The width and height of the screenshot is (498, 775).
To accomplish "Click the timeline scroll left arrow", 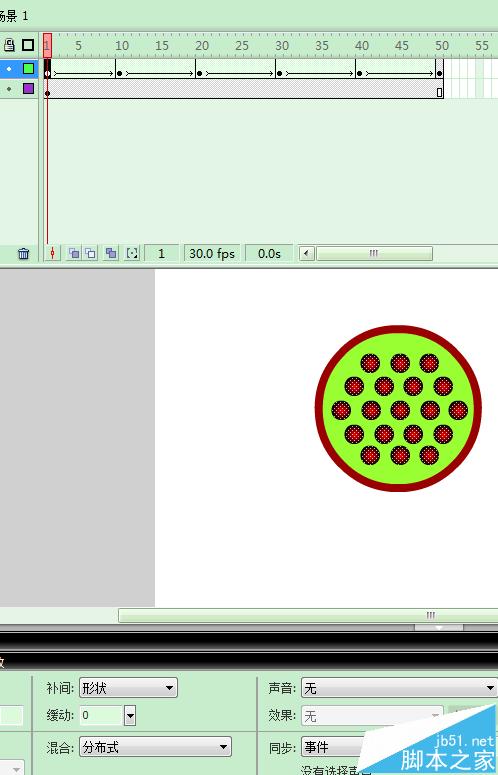I will [306, 254].
